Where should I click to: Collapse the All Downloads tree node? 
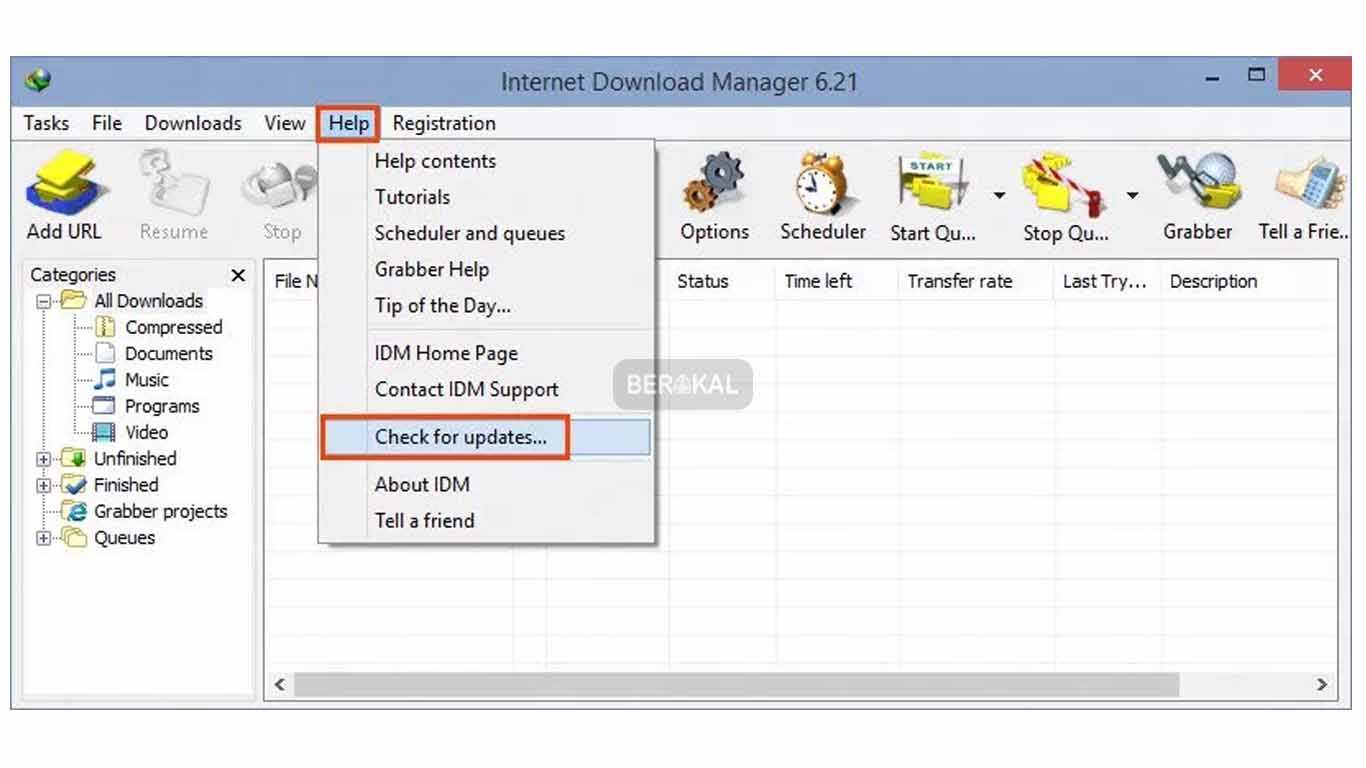[x=43, y=301]
